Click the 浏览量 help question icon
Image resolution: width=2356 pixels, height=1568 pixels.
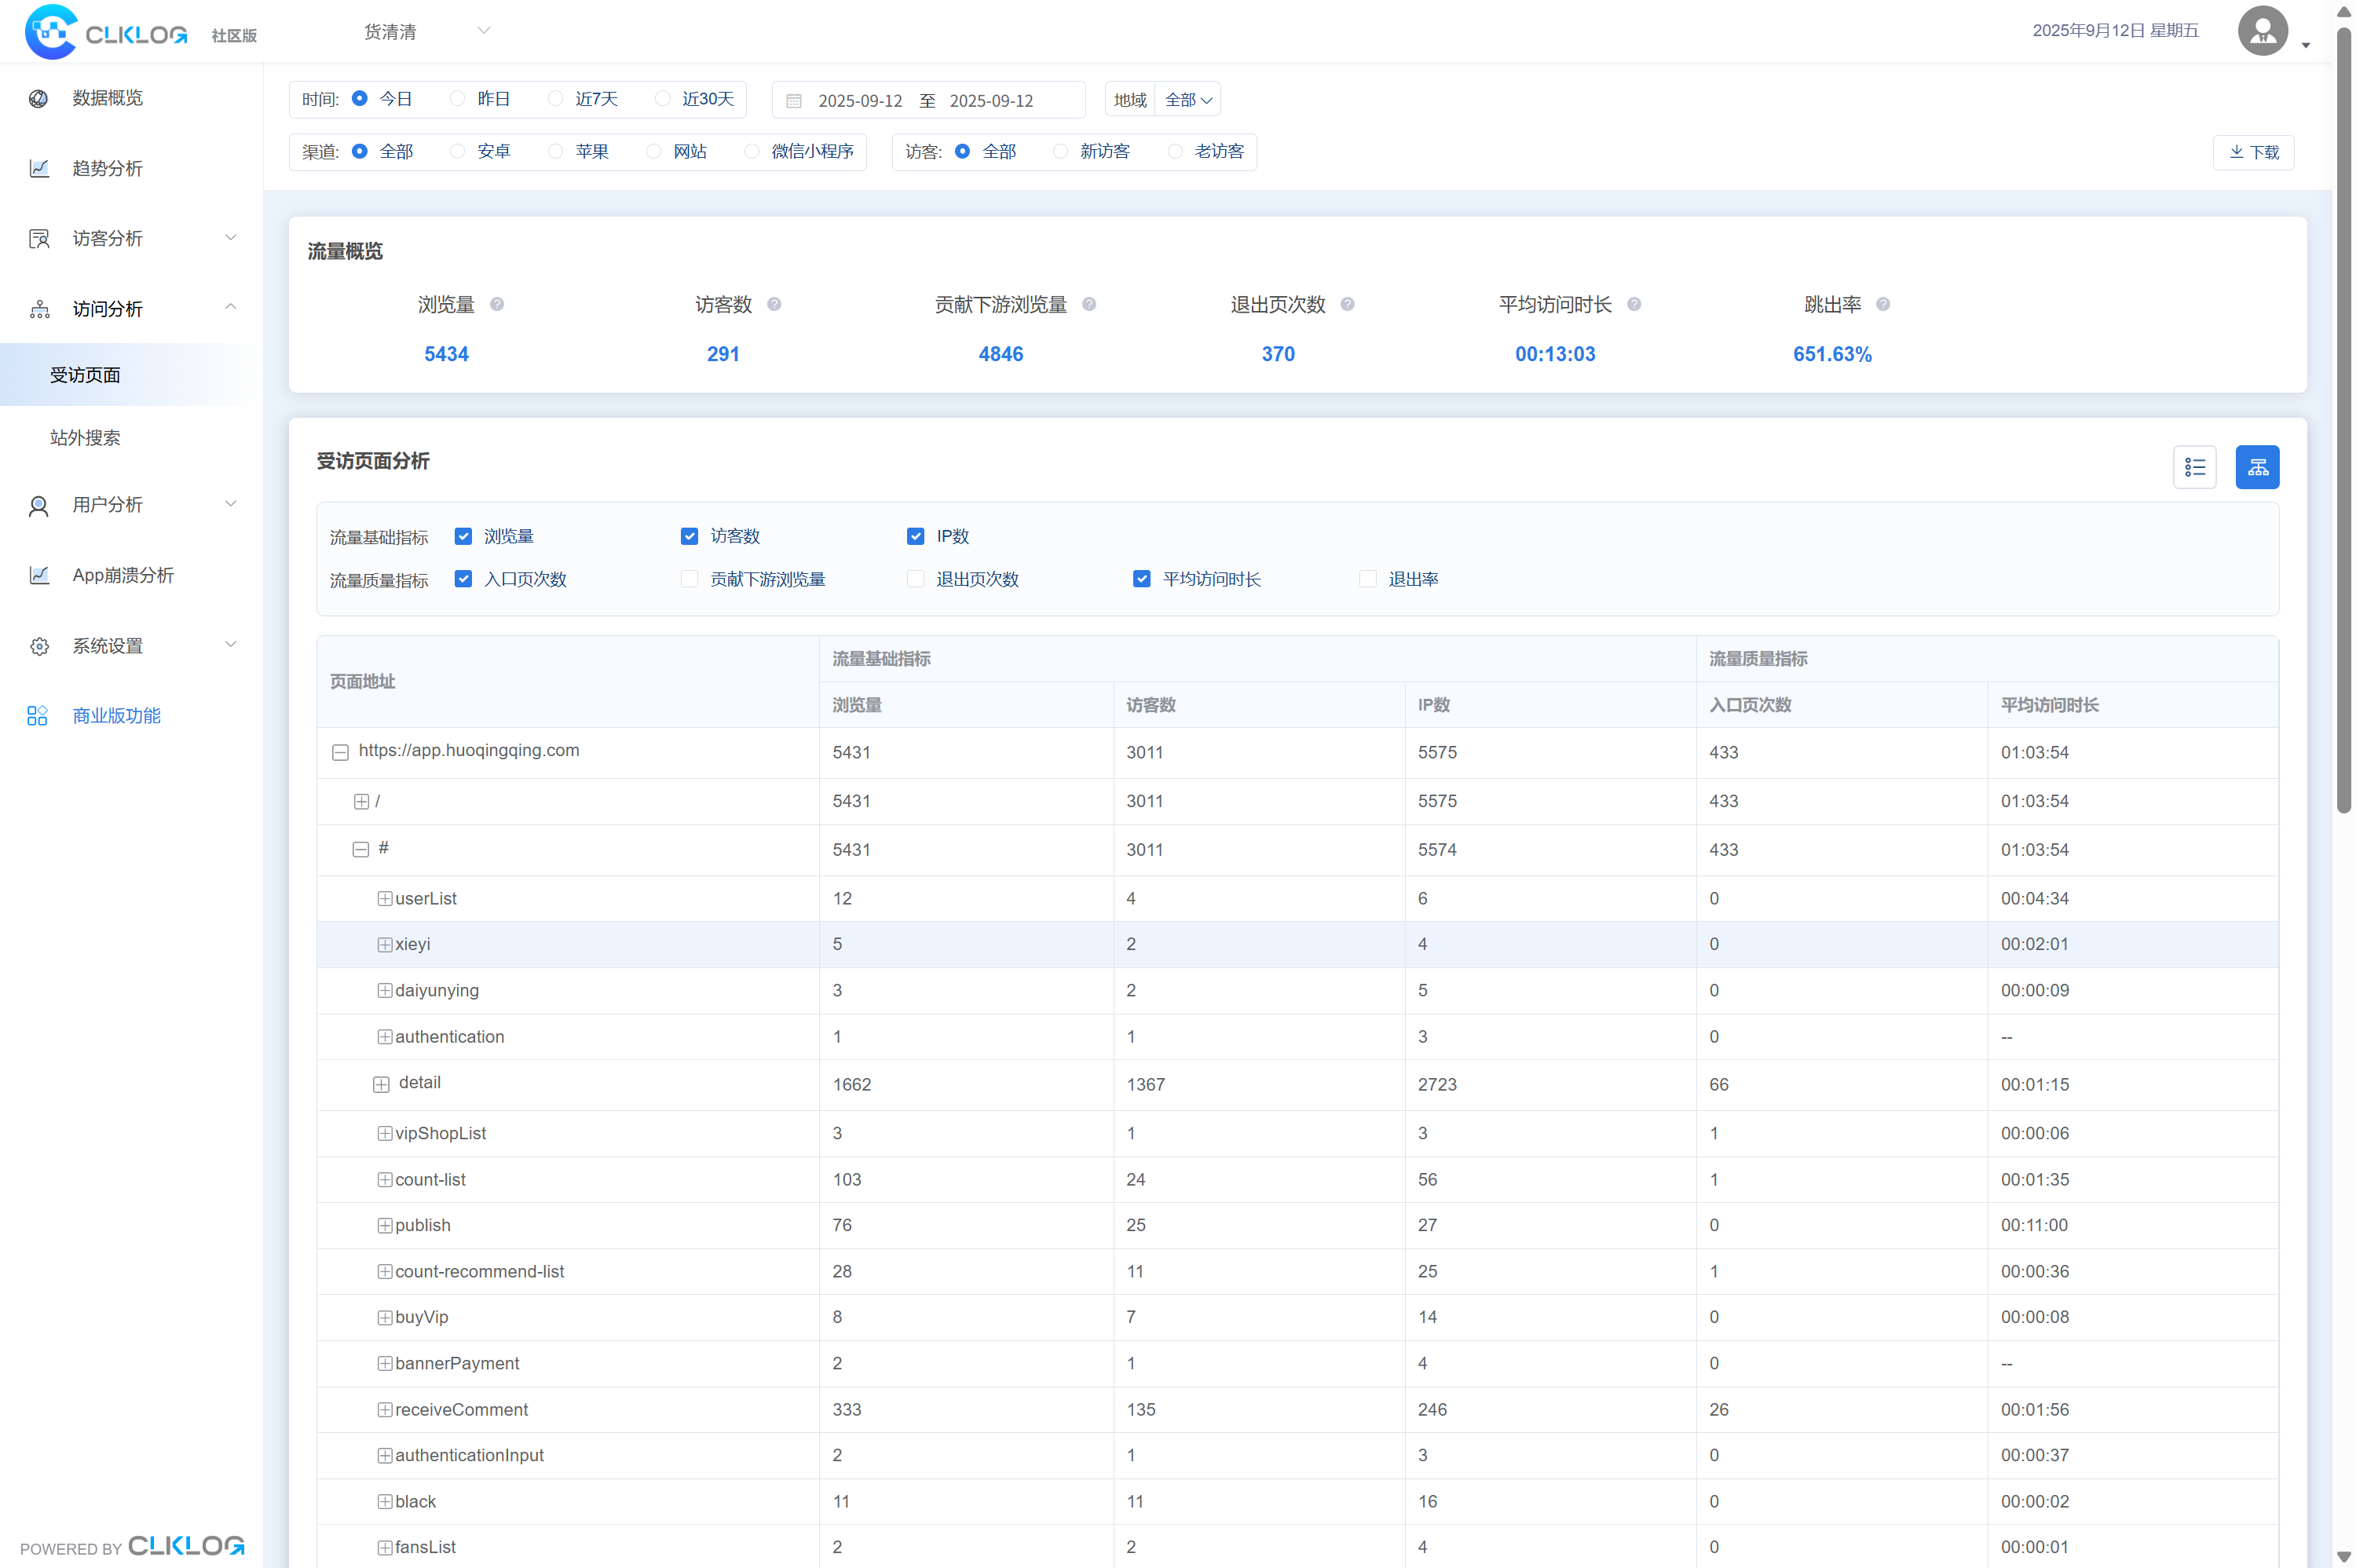point(497,304)
